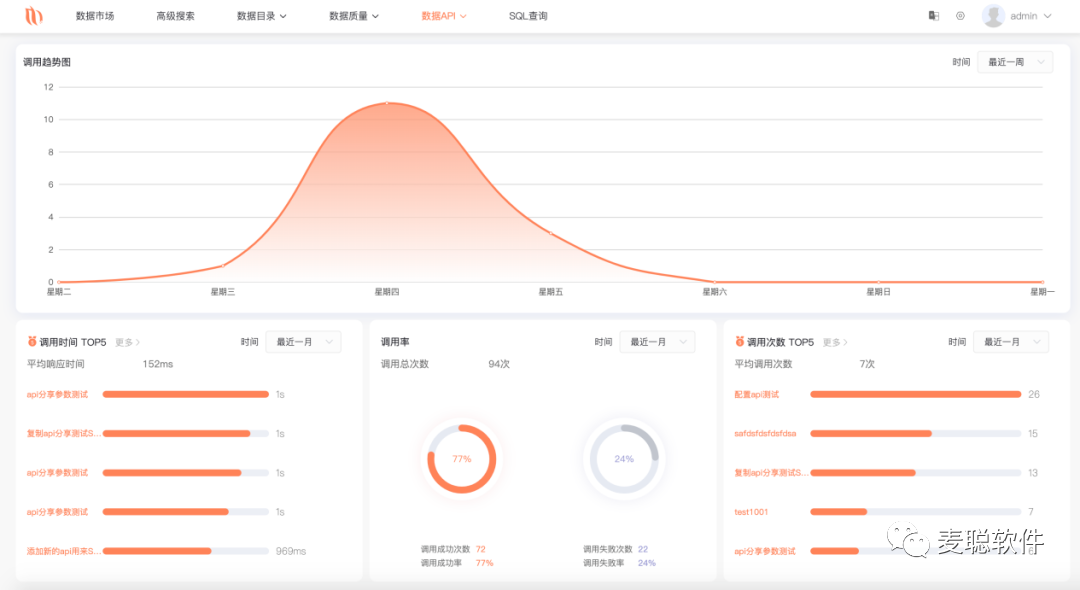Click count 26 for 配置api测试
Screen dimensions: 1080x590
[1034, 394]
